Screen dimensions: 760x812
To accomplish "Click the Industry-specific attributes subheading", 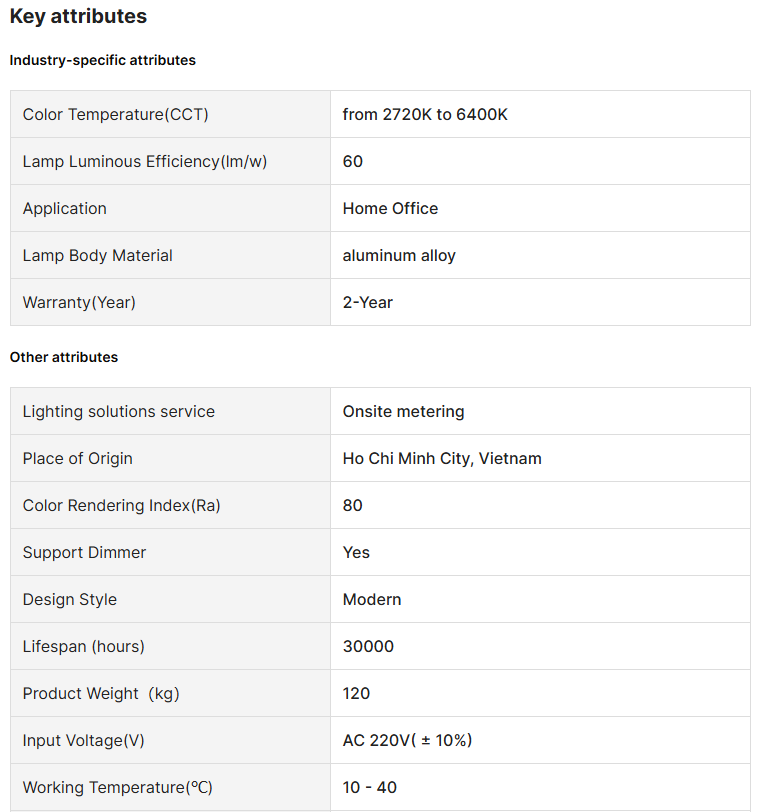I will point(103,60).
